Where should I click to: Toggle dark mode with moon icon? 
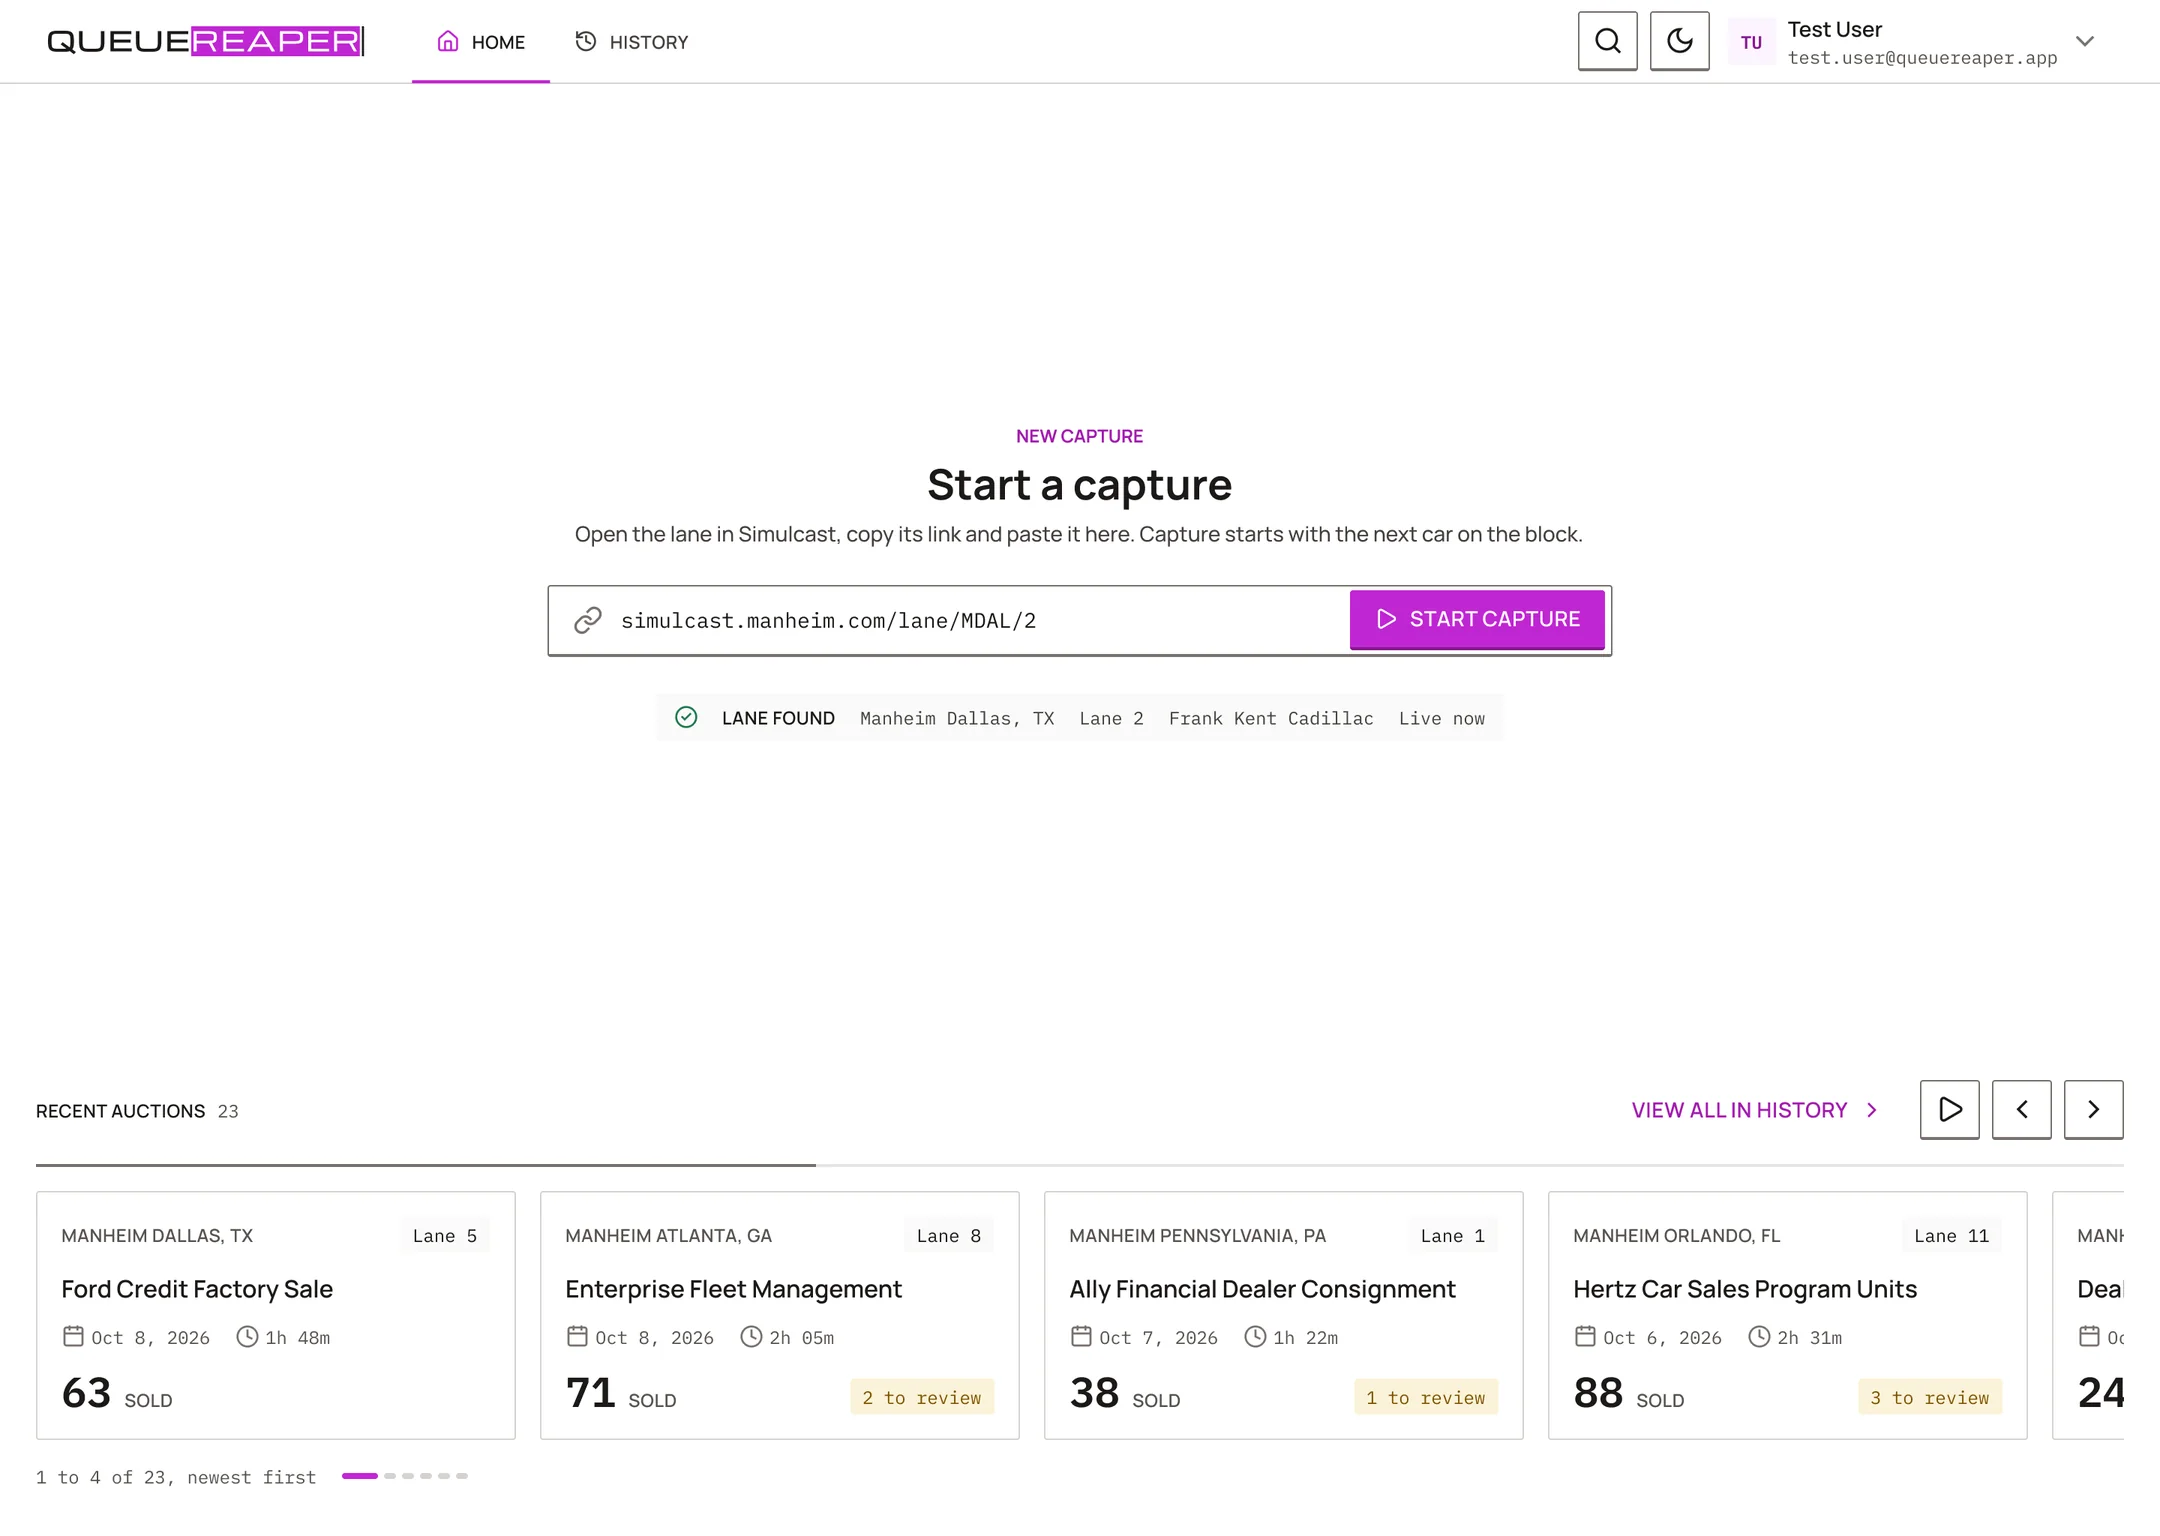(x=1679, y=41)
